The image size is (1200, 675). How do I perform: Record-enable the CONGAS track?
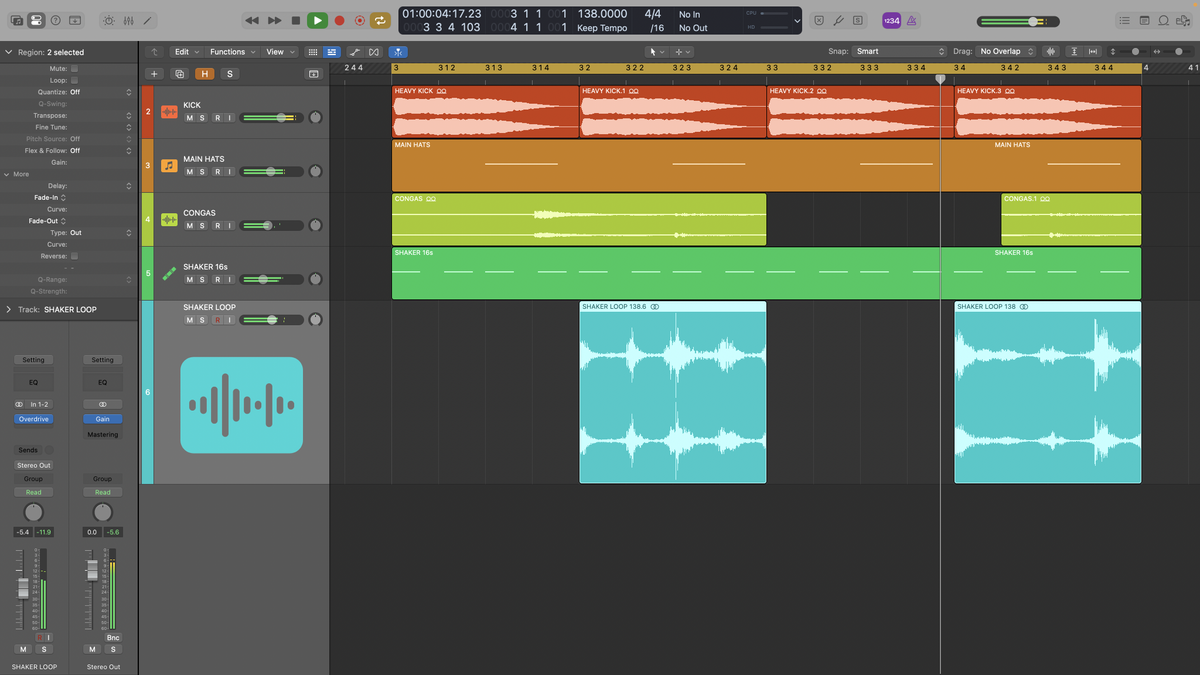(x=216, y=226)
